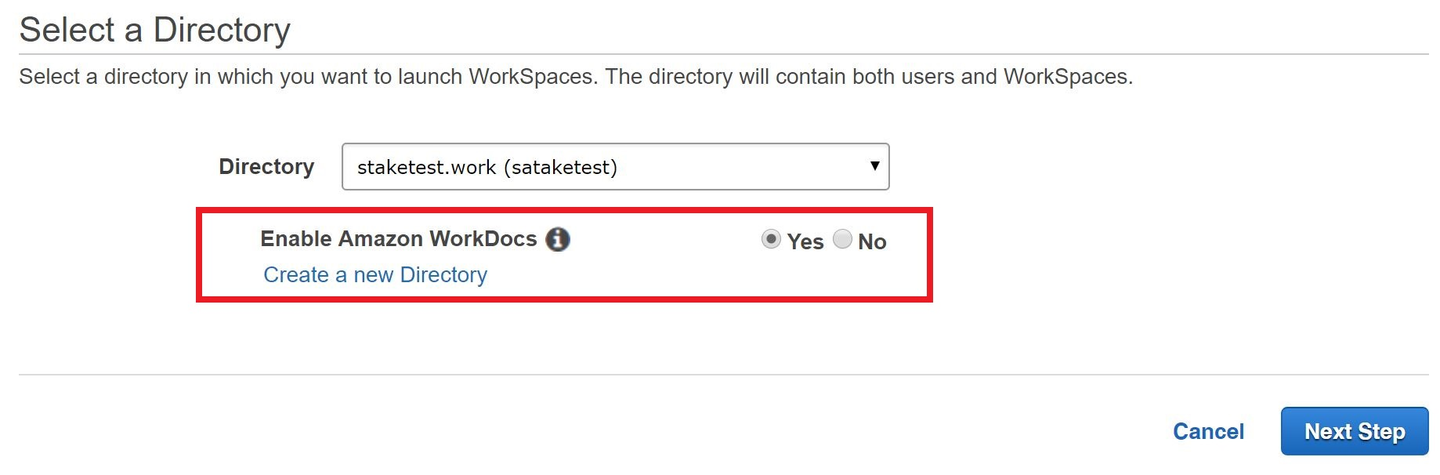Screen dimensions: 1440x475
Task: Click the word WorkDocs in the label
Action: pos(483,240)
